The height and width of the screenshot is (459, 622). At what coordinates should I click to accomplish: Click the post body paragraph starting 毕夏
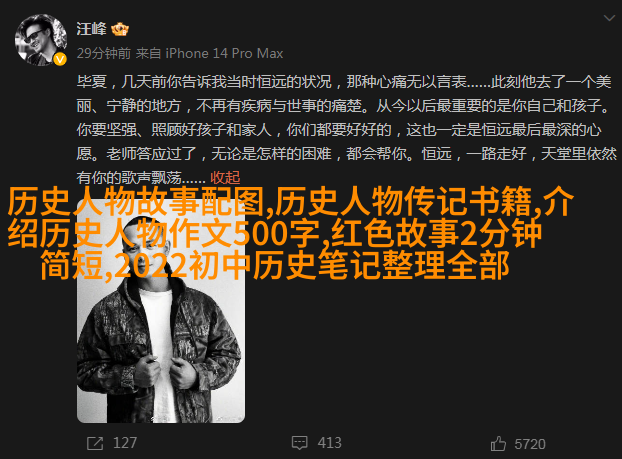tap(347, 130)
